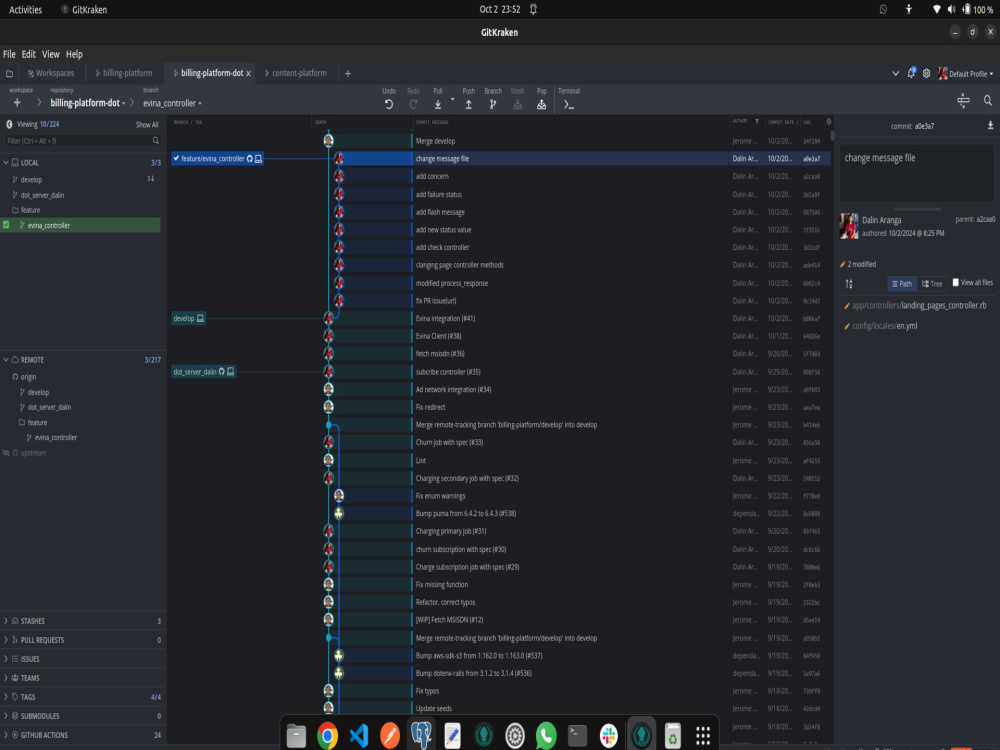Select remote origin evina_controller branch

(x=55, y=438)
